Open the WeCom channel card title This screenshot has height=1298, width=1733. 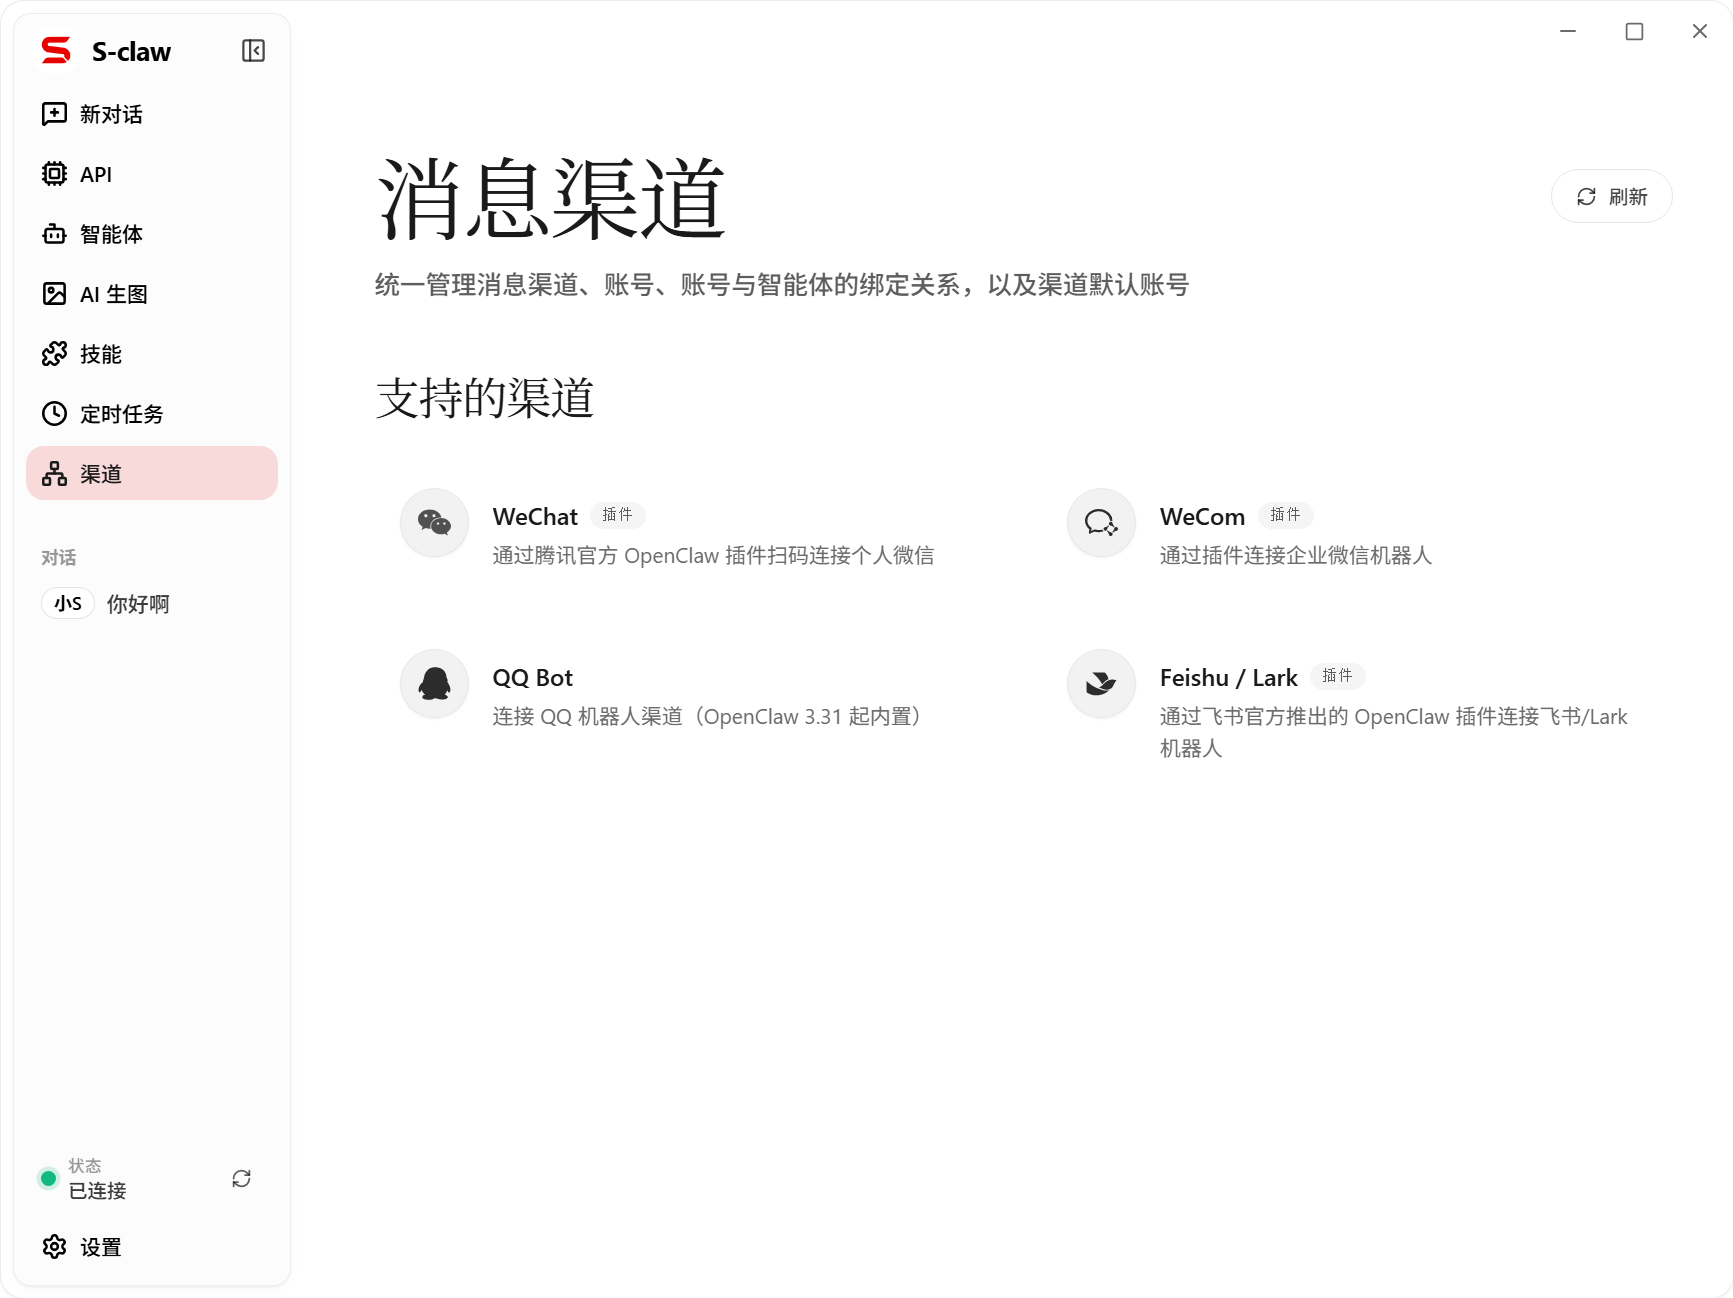pos(1202,517)
